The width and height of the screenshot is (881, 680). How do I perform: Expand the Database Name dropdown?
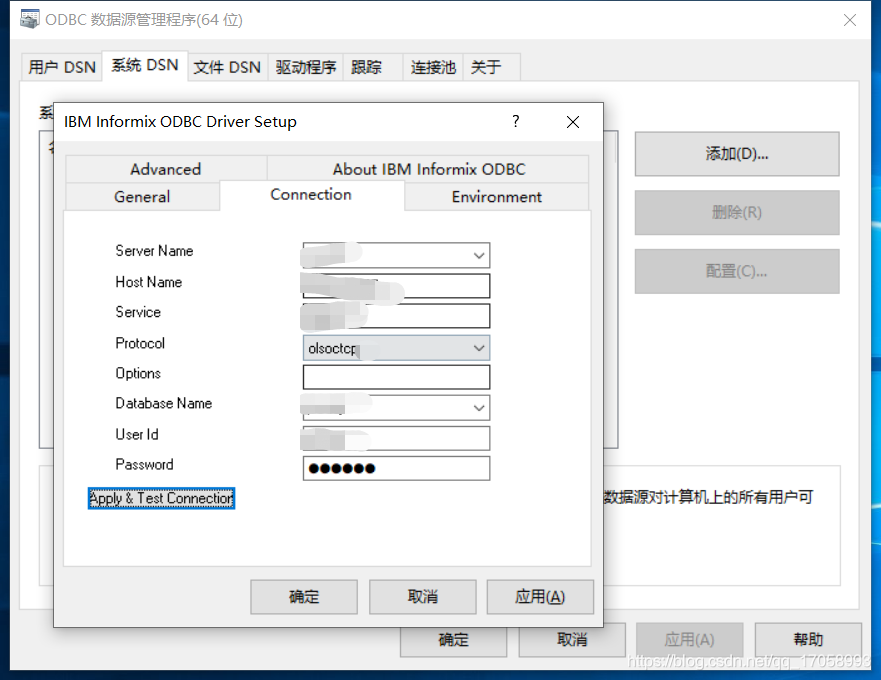click(479, 408)
